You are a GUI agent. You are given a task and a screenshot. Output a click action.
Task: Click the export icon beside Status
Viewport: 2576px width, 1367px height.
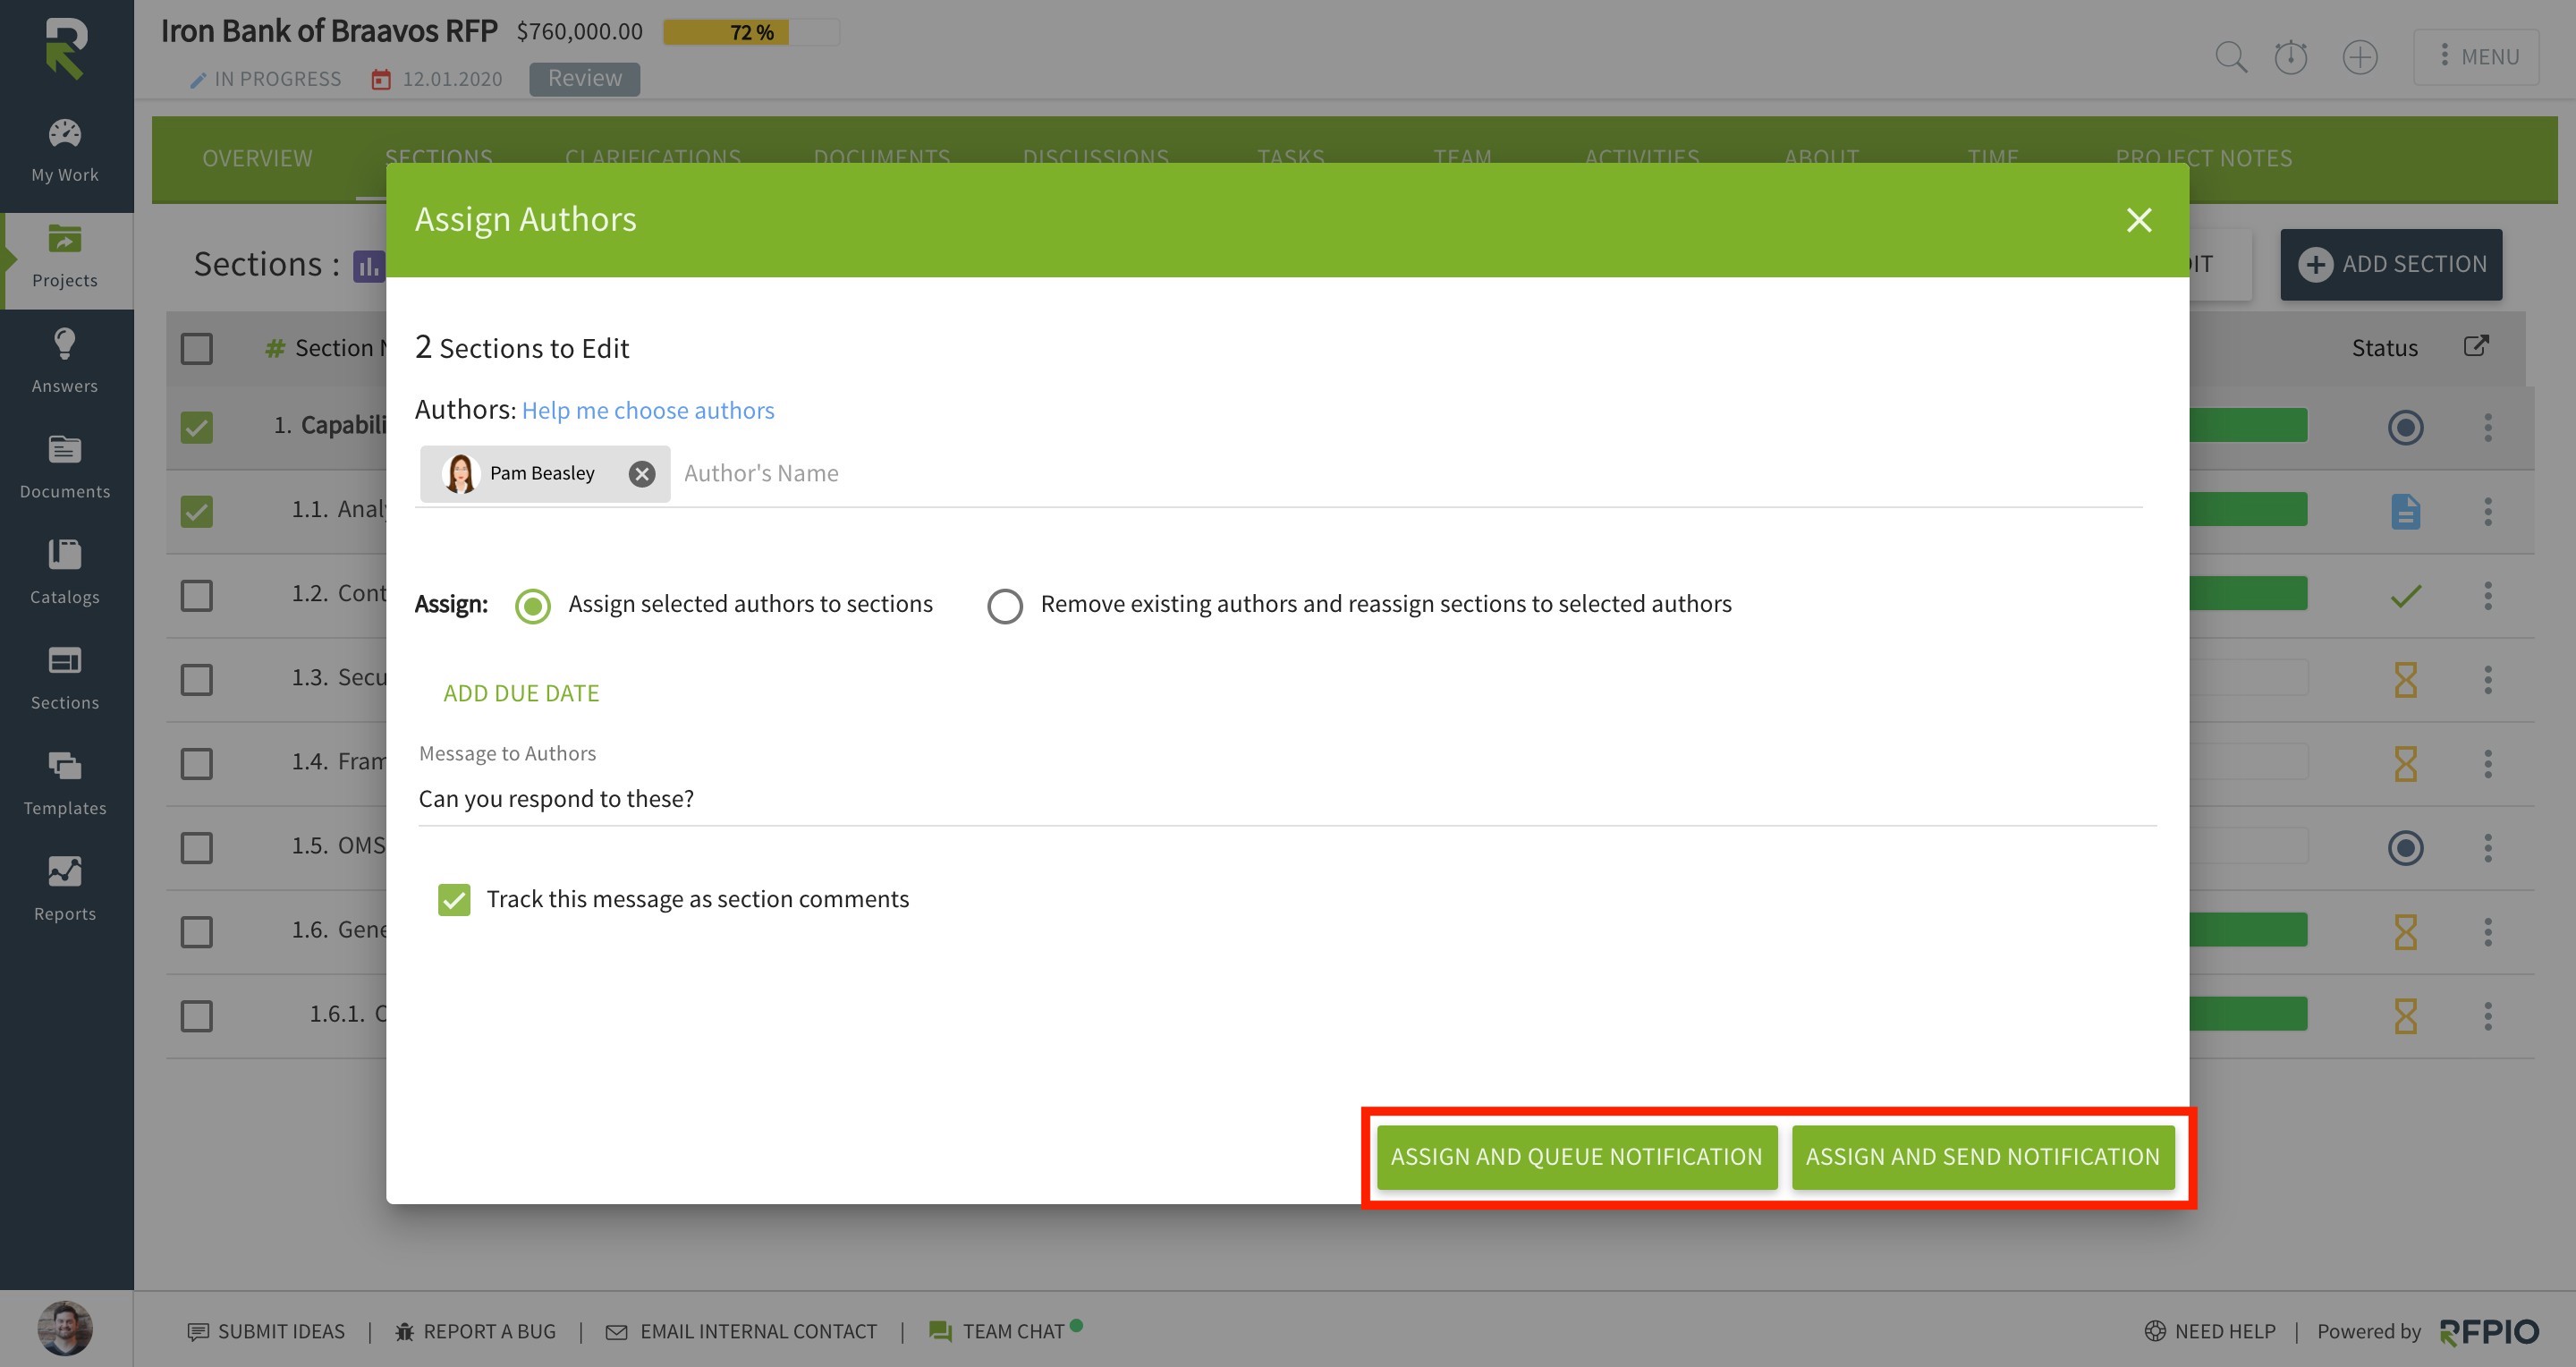click(x=2476, y=346)
